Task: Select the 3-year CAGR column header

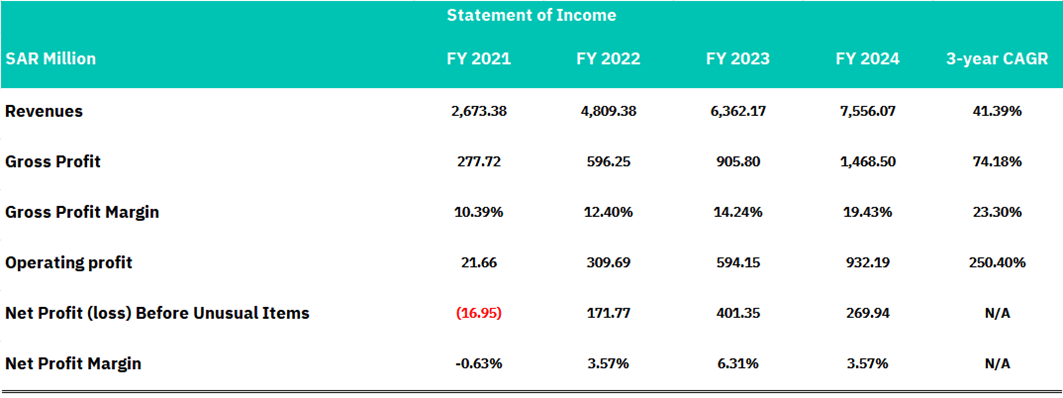Action: 997,59
